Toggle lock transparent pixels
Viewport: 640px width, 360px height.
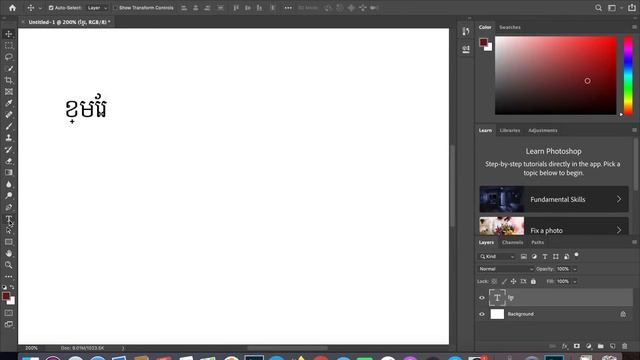click(x=494, y=281)
